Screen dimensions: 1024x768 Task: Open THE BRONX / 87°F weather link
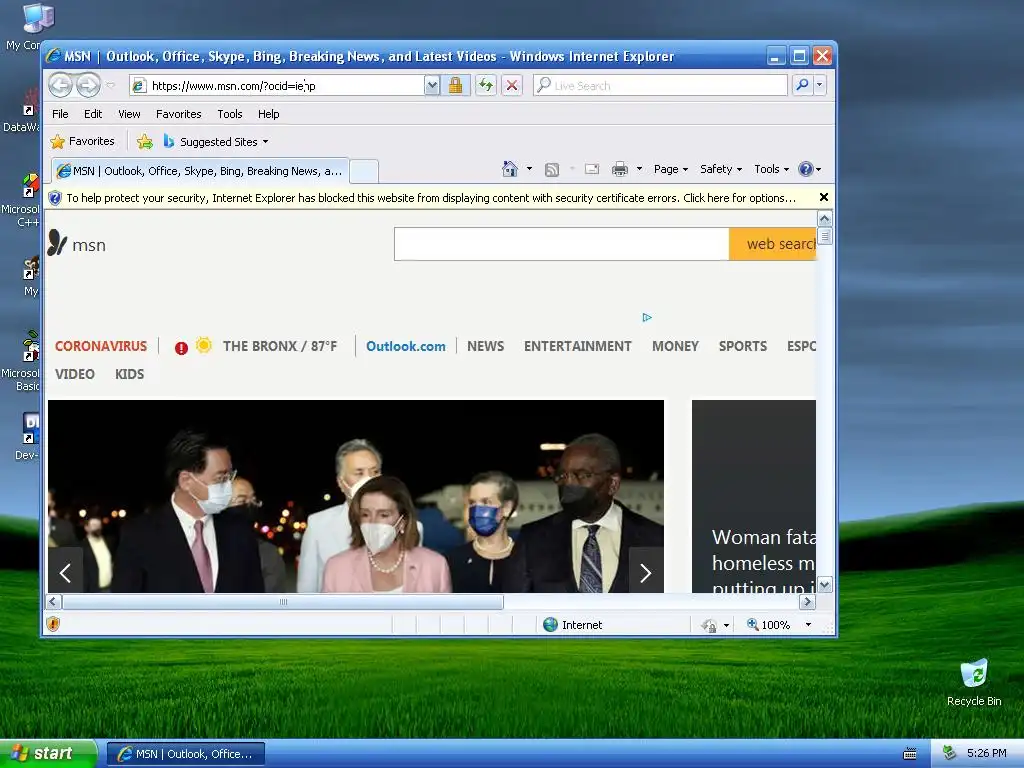point(280,346)
